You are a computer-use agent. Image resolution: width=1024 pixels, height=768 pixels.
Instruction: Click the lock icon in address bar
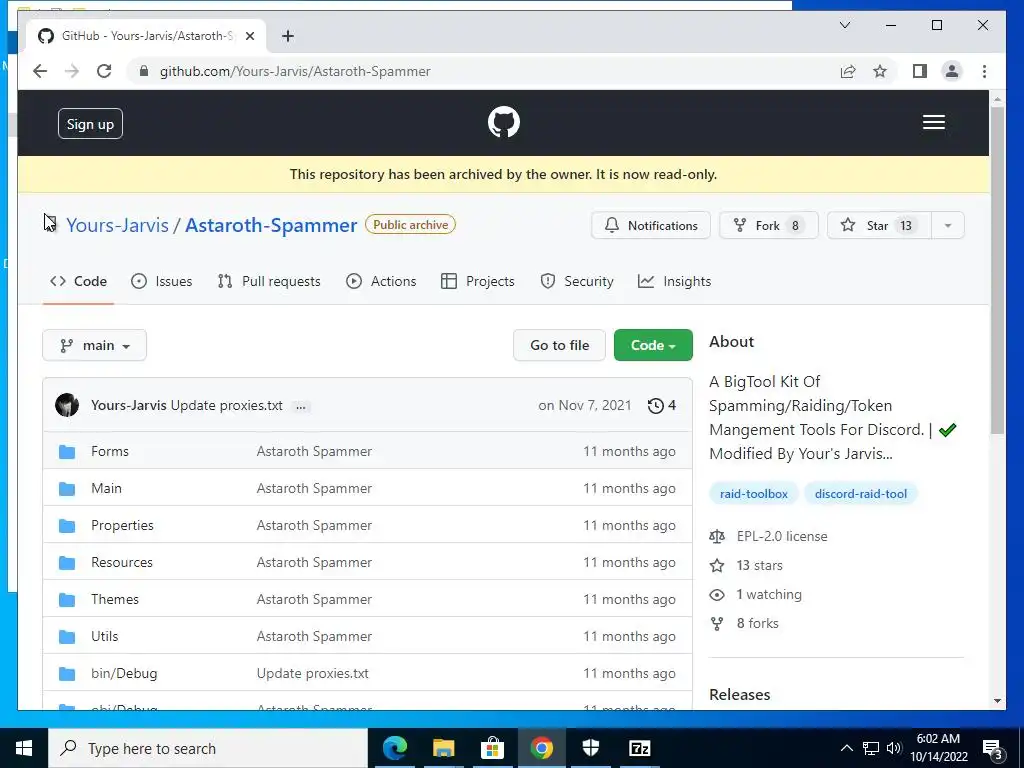[x=144, y=71]
